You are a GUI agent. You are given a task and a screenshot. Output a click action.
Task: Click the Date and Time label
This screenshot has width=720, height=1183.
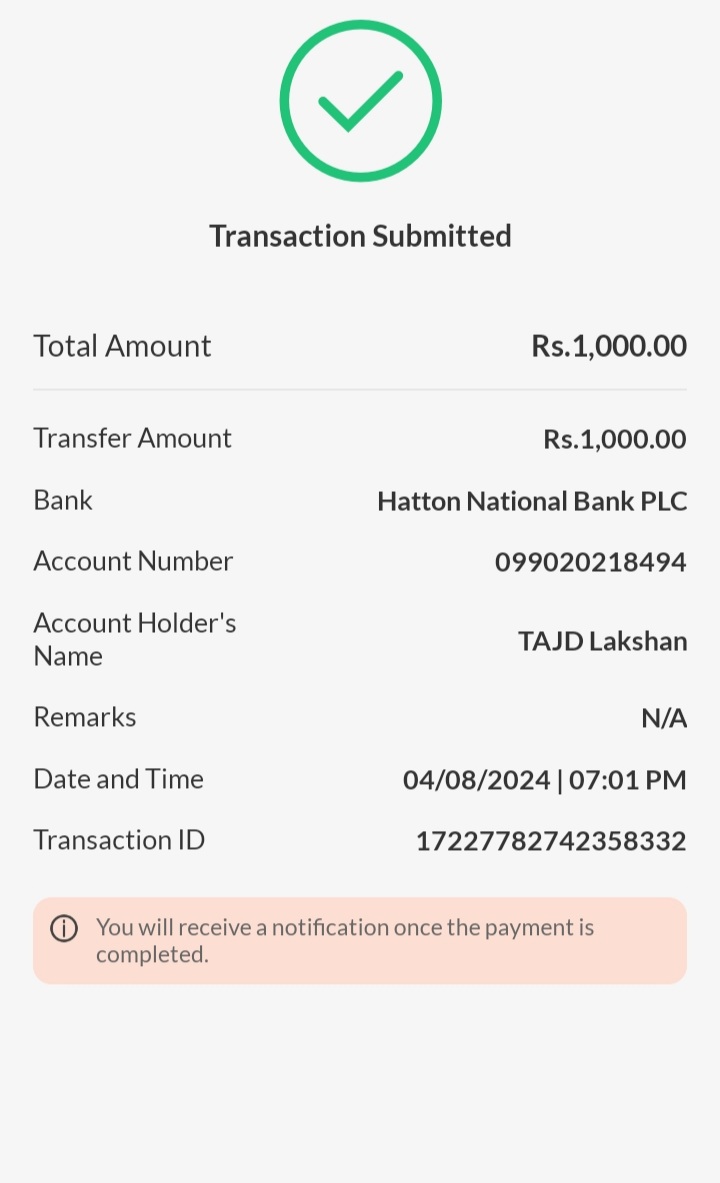[118, 779]
